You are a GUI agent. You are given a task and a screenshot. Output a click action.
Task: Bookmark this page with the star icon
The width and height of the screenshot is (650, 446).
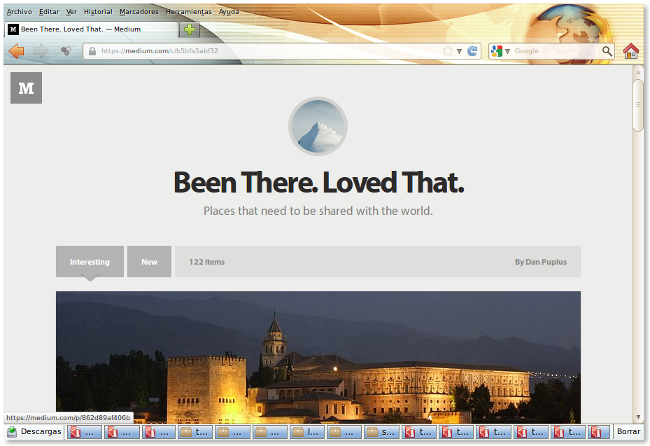448,51
